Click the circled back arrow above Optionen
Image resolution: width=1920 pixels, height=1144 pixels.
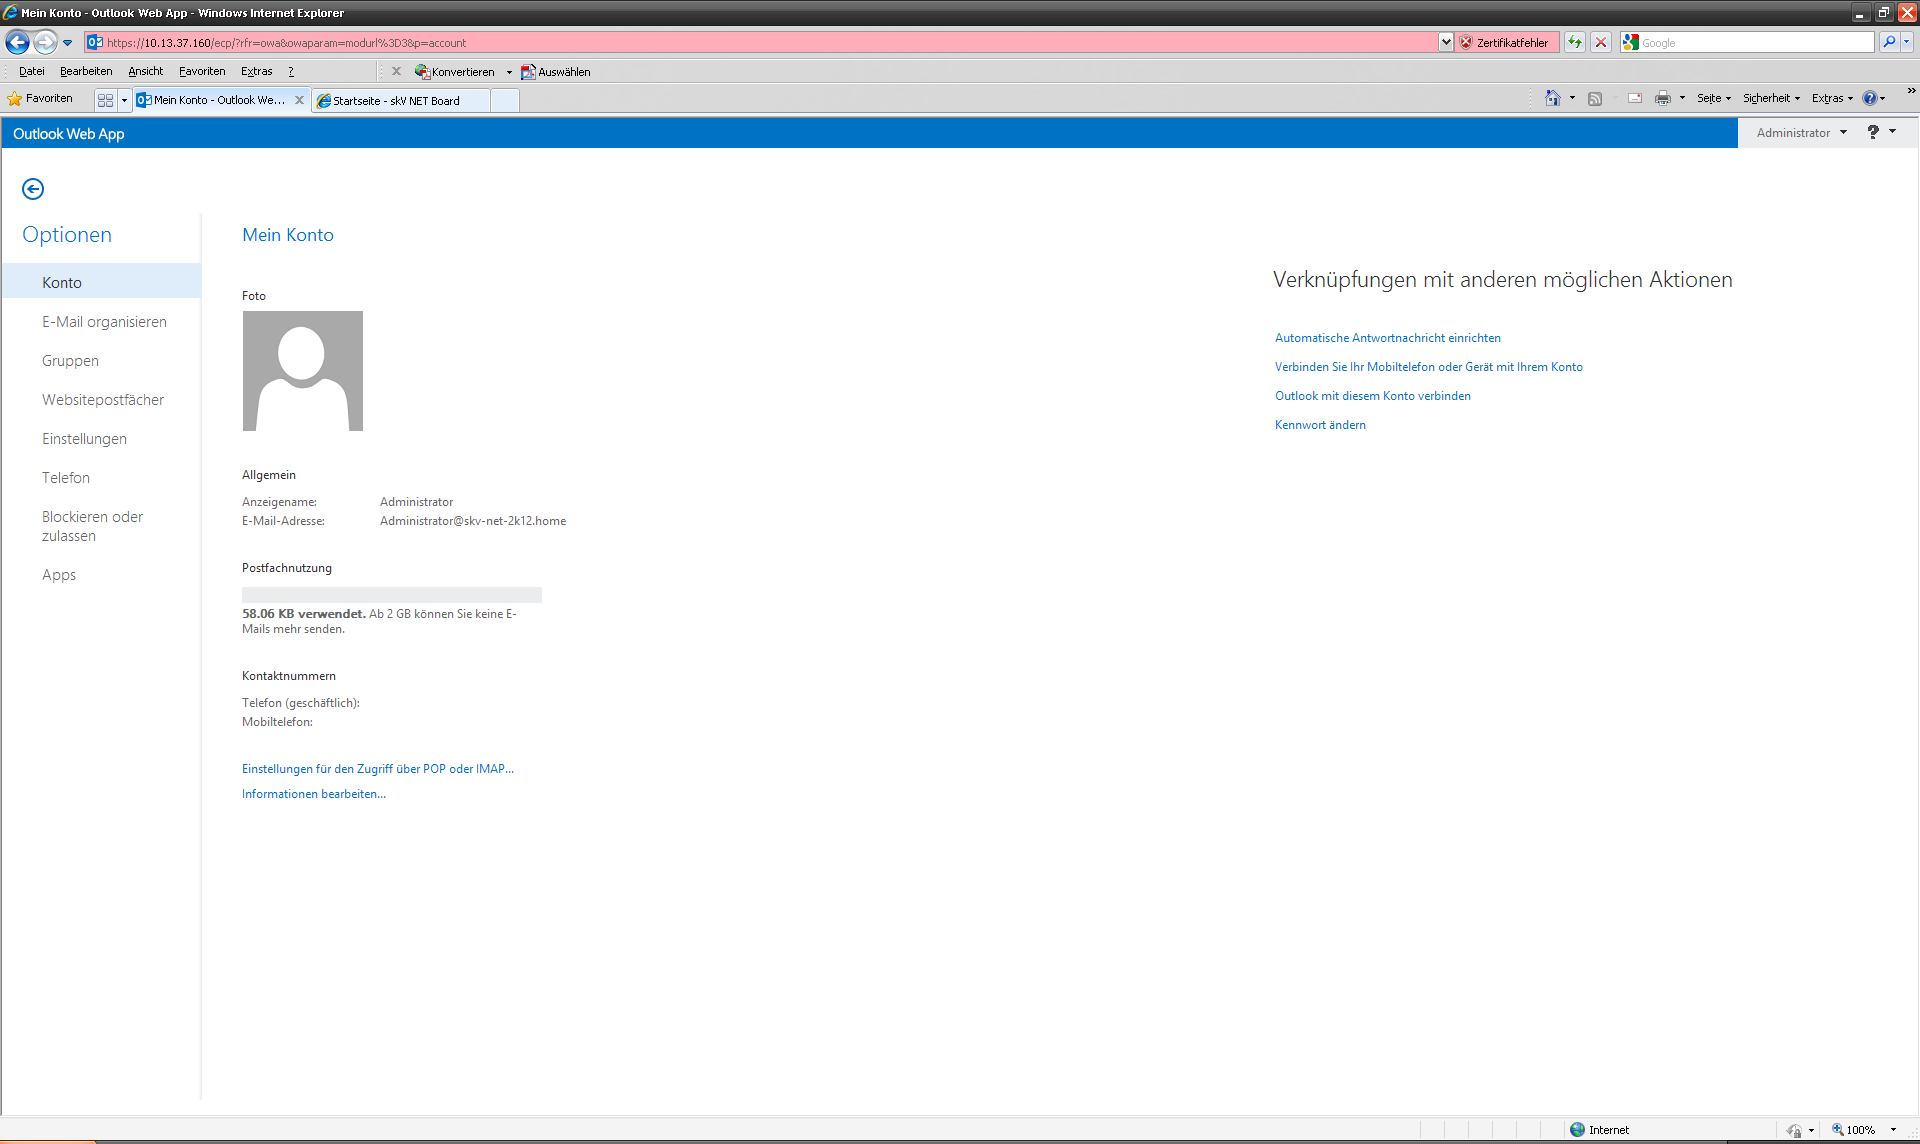coord(33,189)
